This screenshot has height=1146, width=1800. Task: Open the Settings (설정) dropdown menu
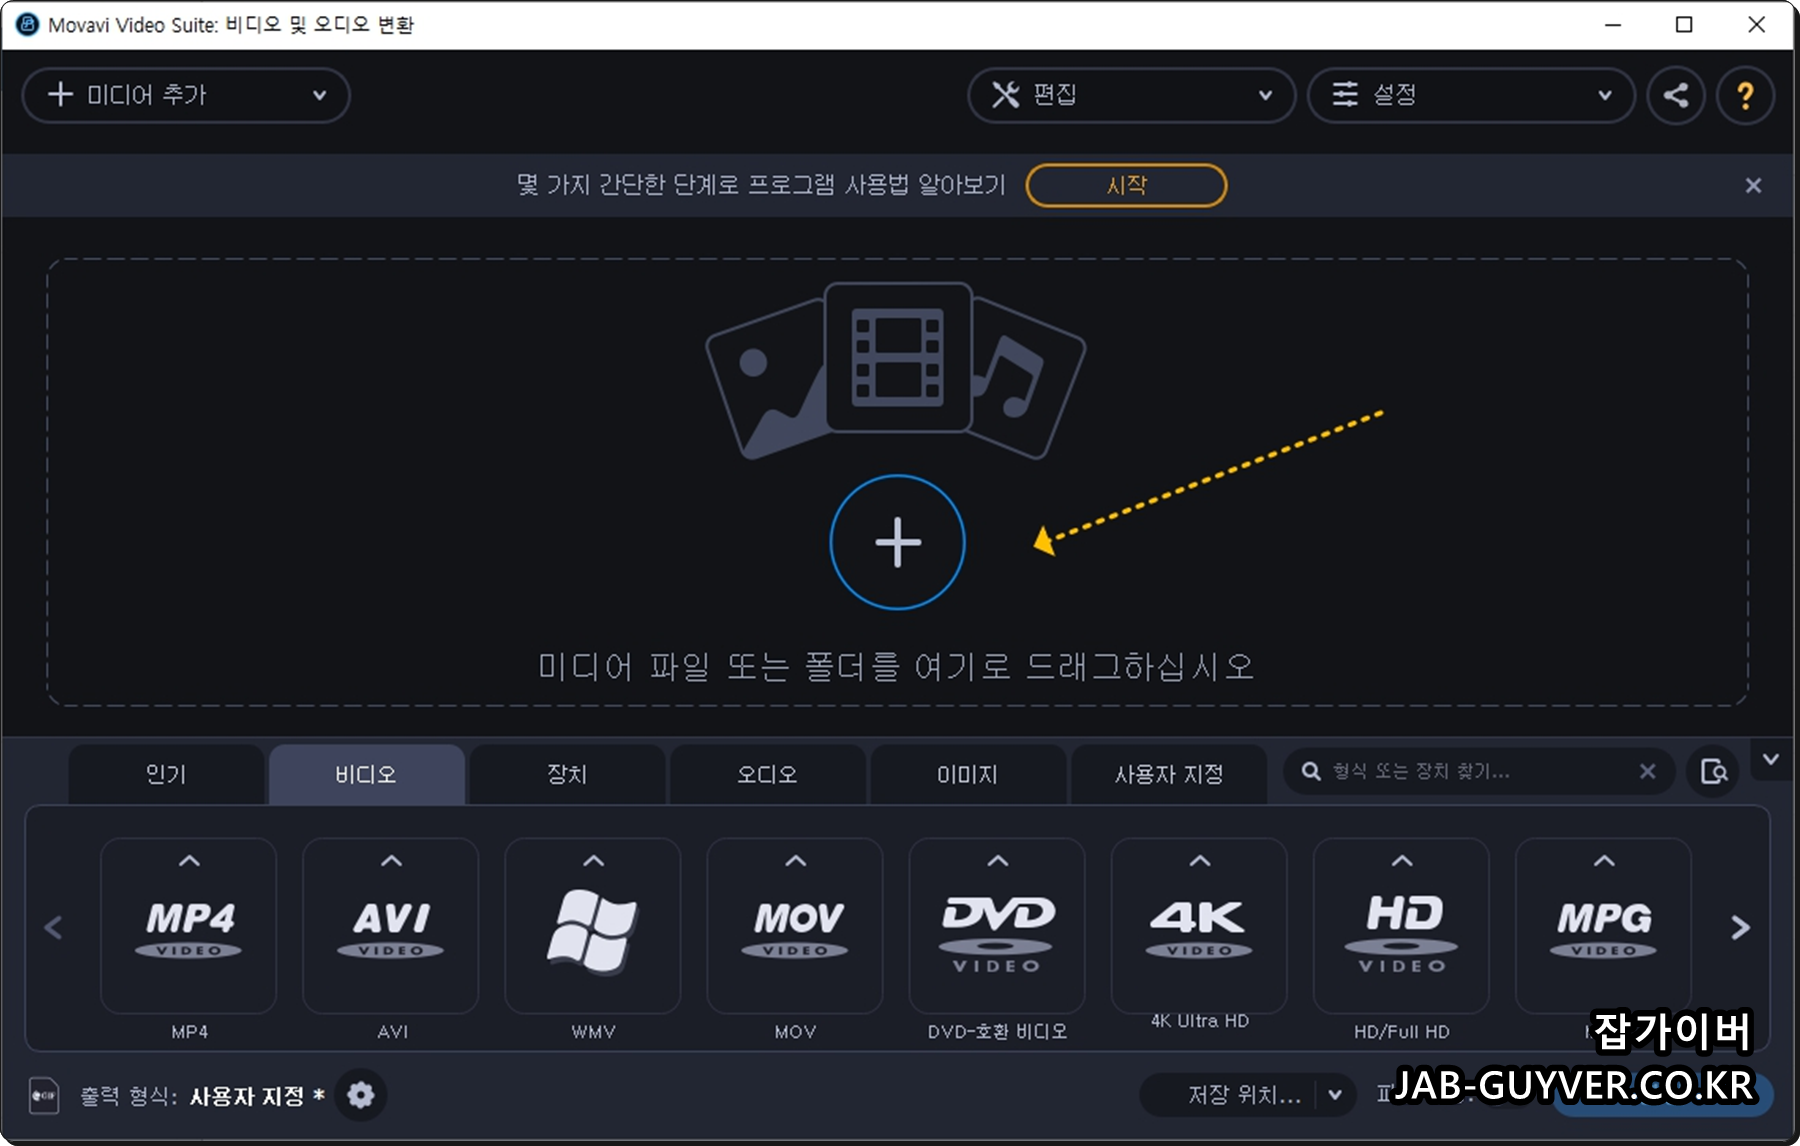point(1471,95)
